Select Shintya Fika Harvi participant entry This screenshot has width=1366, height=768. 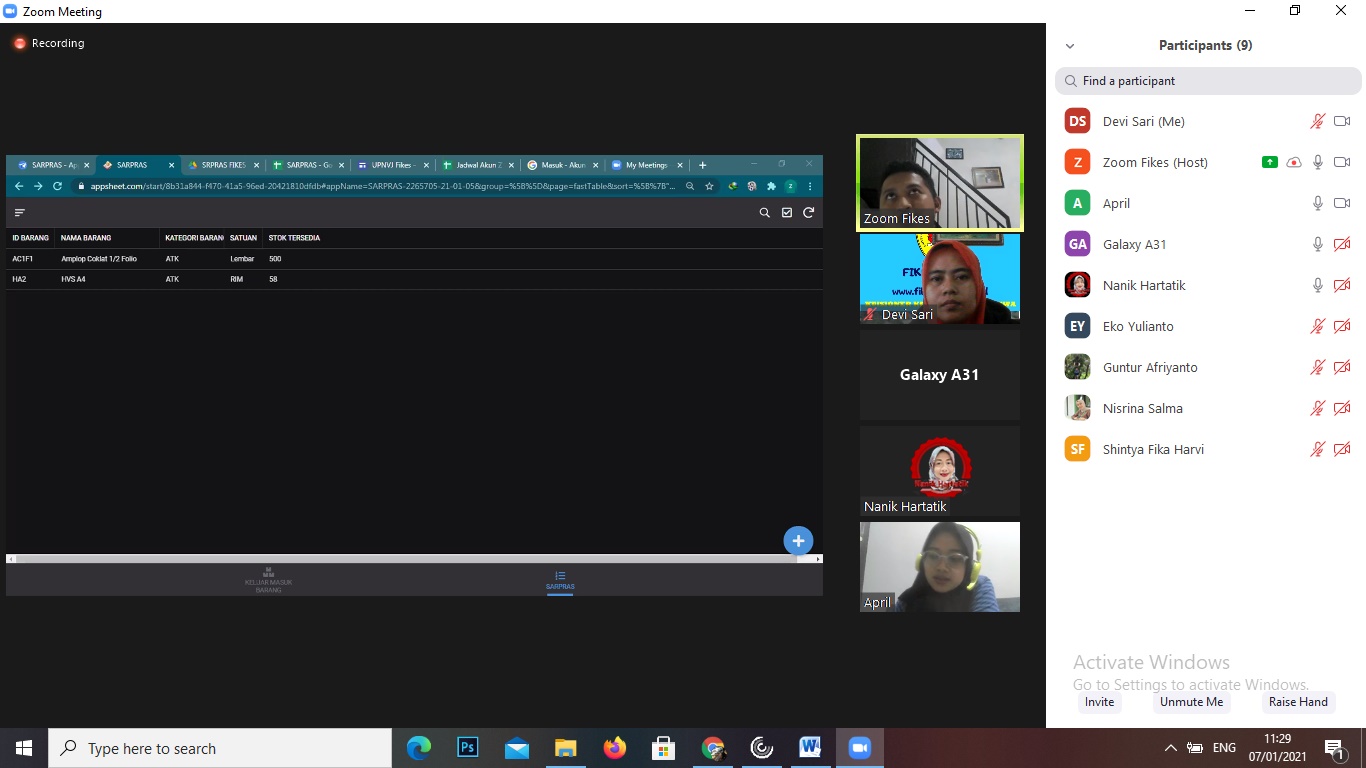pos(1152,449)
